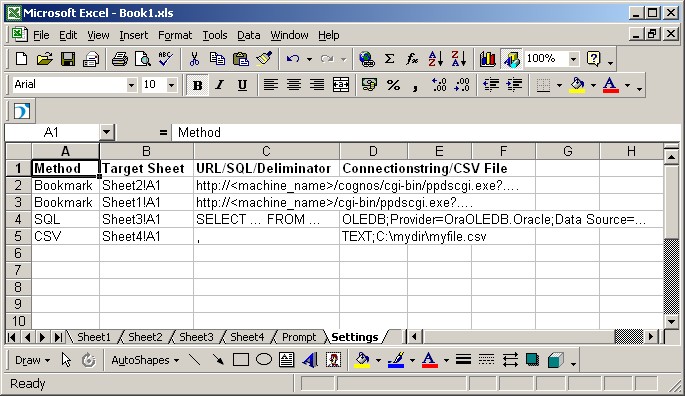Viewport: 685px width, 396px height.
Task: Open the 100% zoom dropdown
Action: [574, 59]
